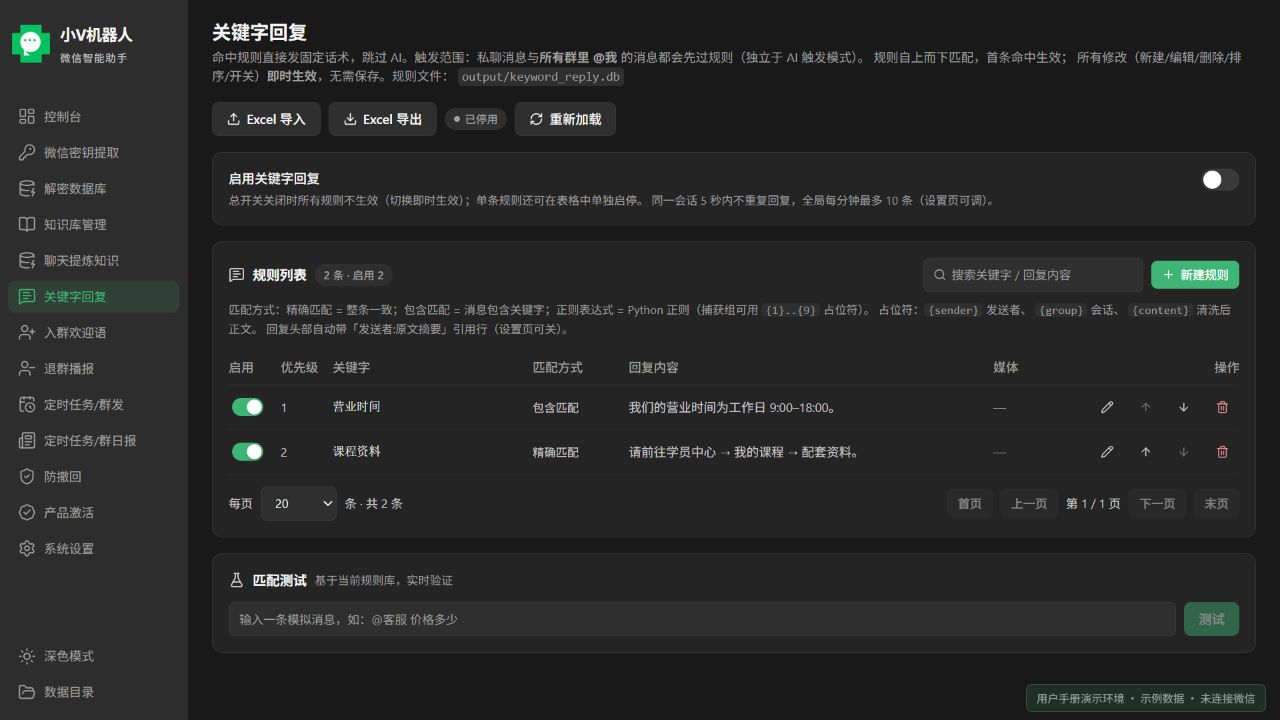Open 控制台 in the sidebar

pyautogui.click(x=94, y=116)
